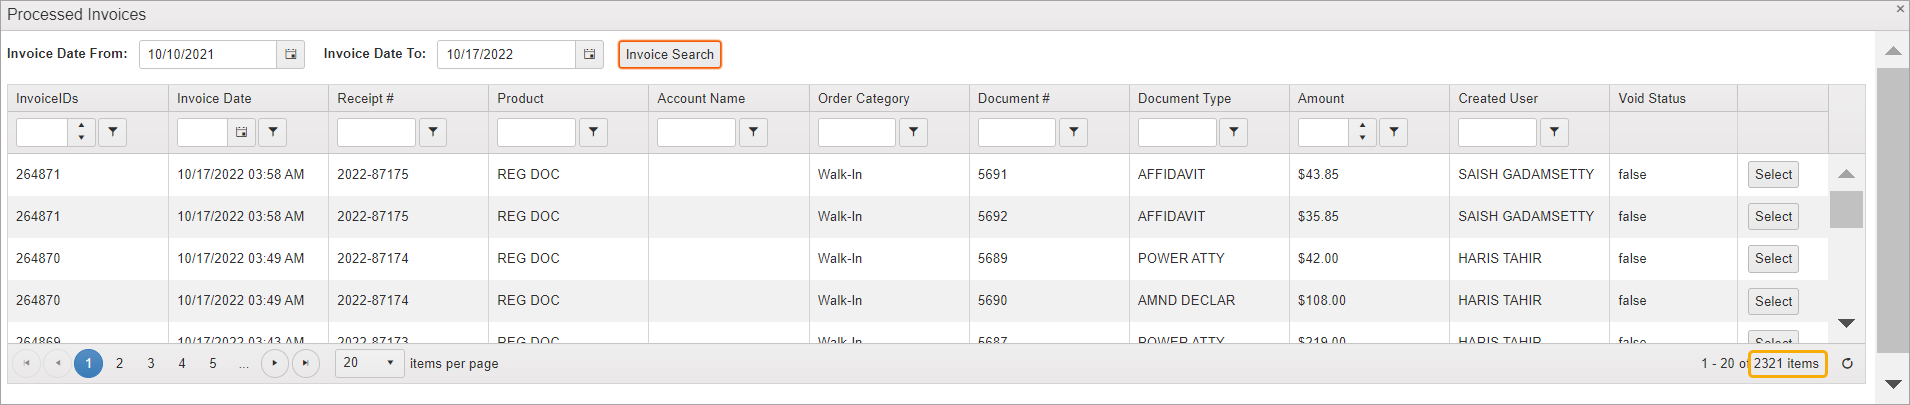This screenshot has width=1910, height=405.
Task: Open filter for Receipt # column
Action: click(432, 132)
